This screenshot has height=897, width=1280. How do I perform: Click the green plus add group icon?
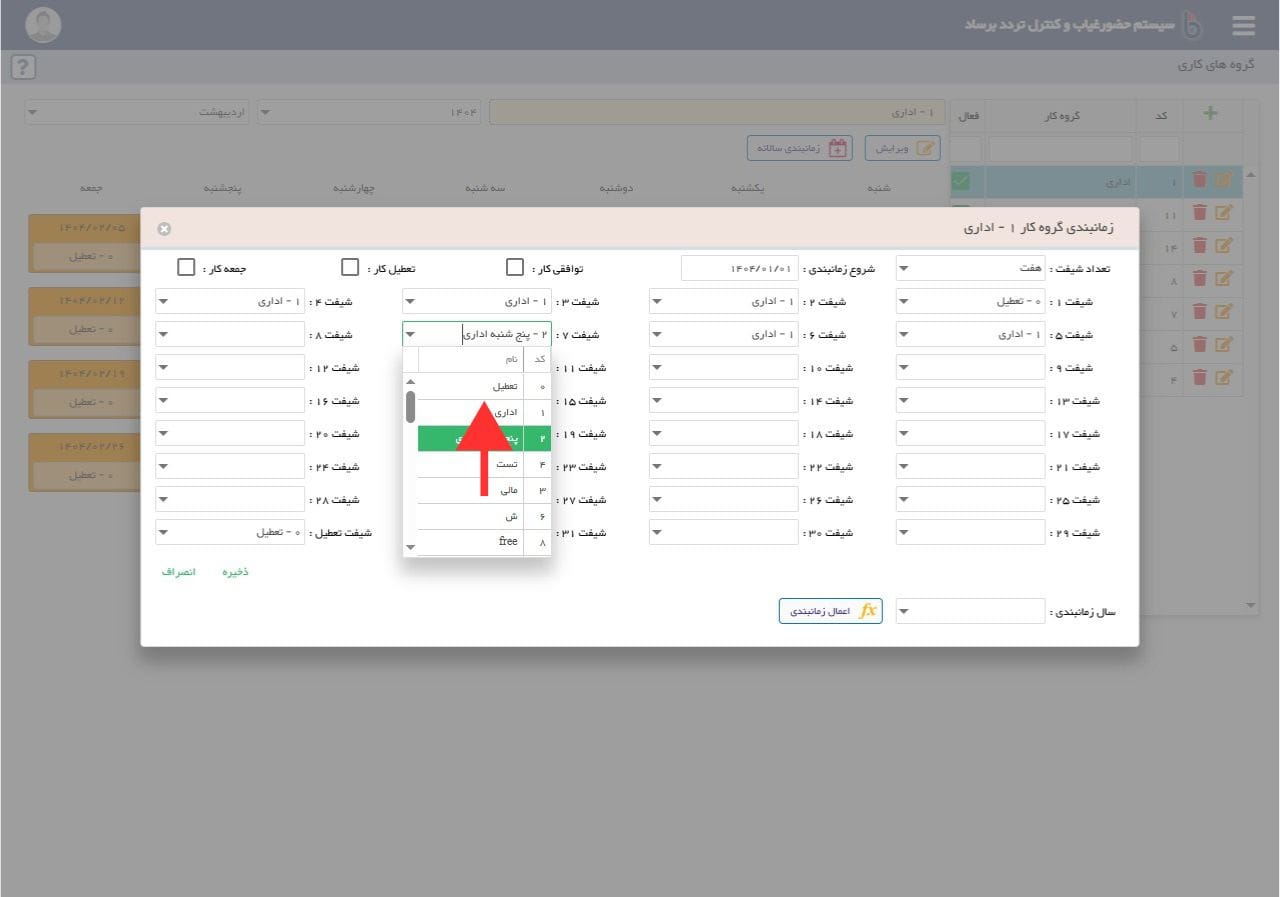pyautogui.click(x=1210, y=114)
